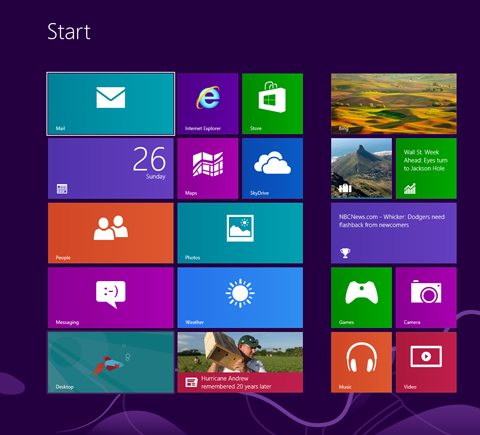Open the Travel tile with mountain photo

[x=361, y=168]
